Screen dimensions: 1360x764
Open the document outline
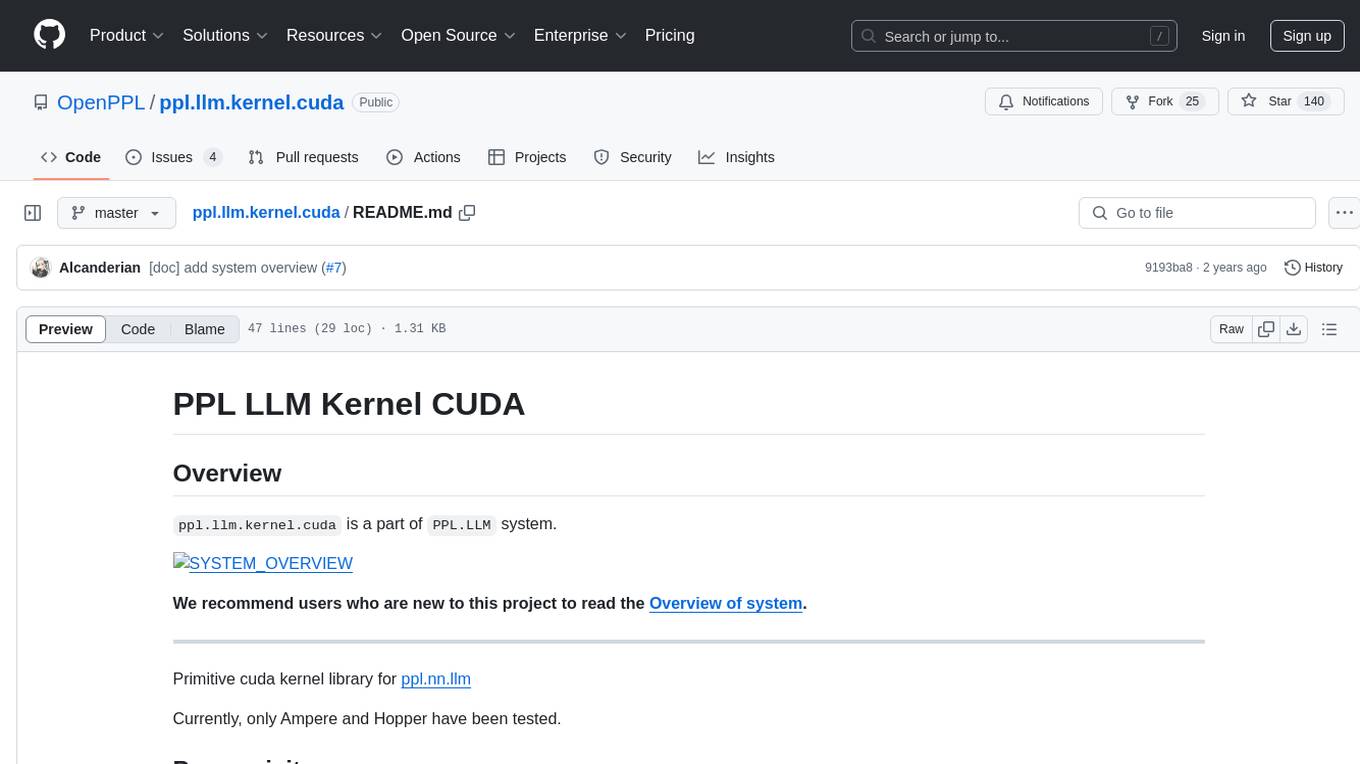tap(1329, 329)
